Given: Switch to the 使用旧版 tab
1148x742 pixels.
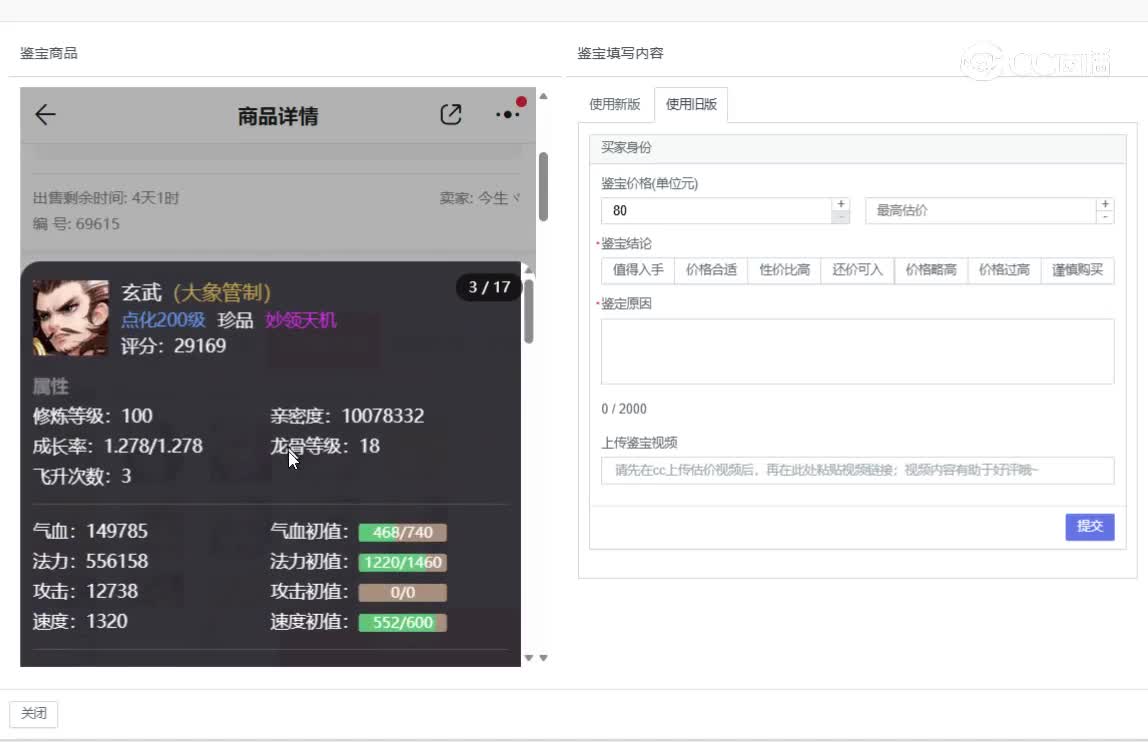Looking at the screenshot, I should click(x=691, y=104).
